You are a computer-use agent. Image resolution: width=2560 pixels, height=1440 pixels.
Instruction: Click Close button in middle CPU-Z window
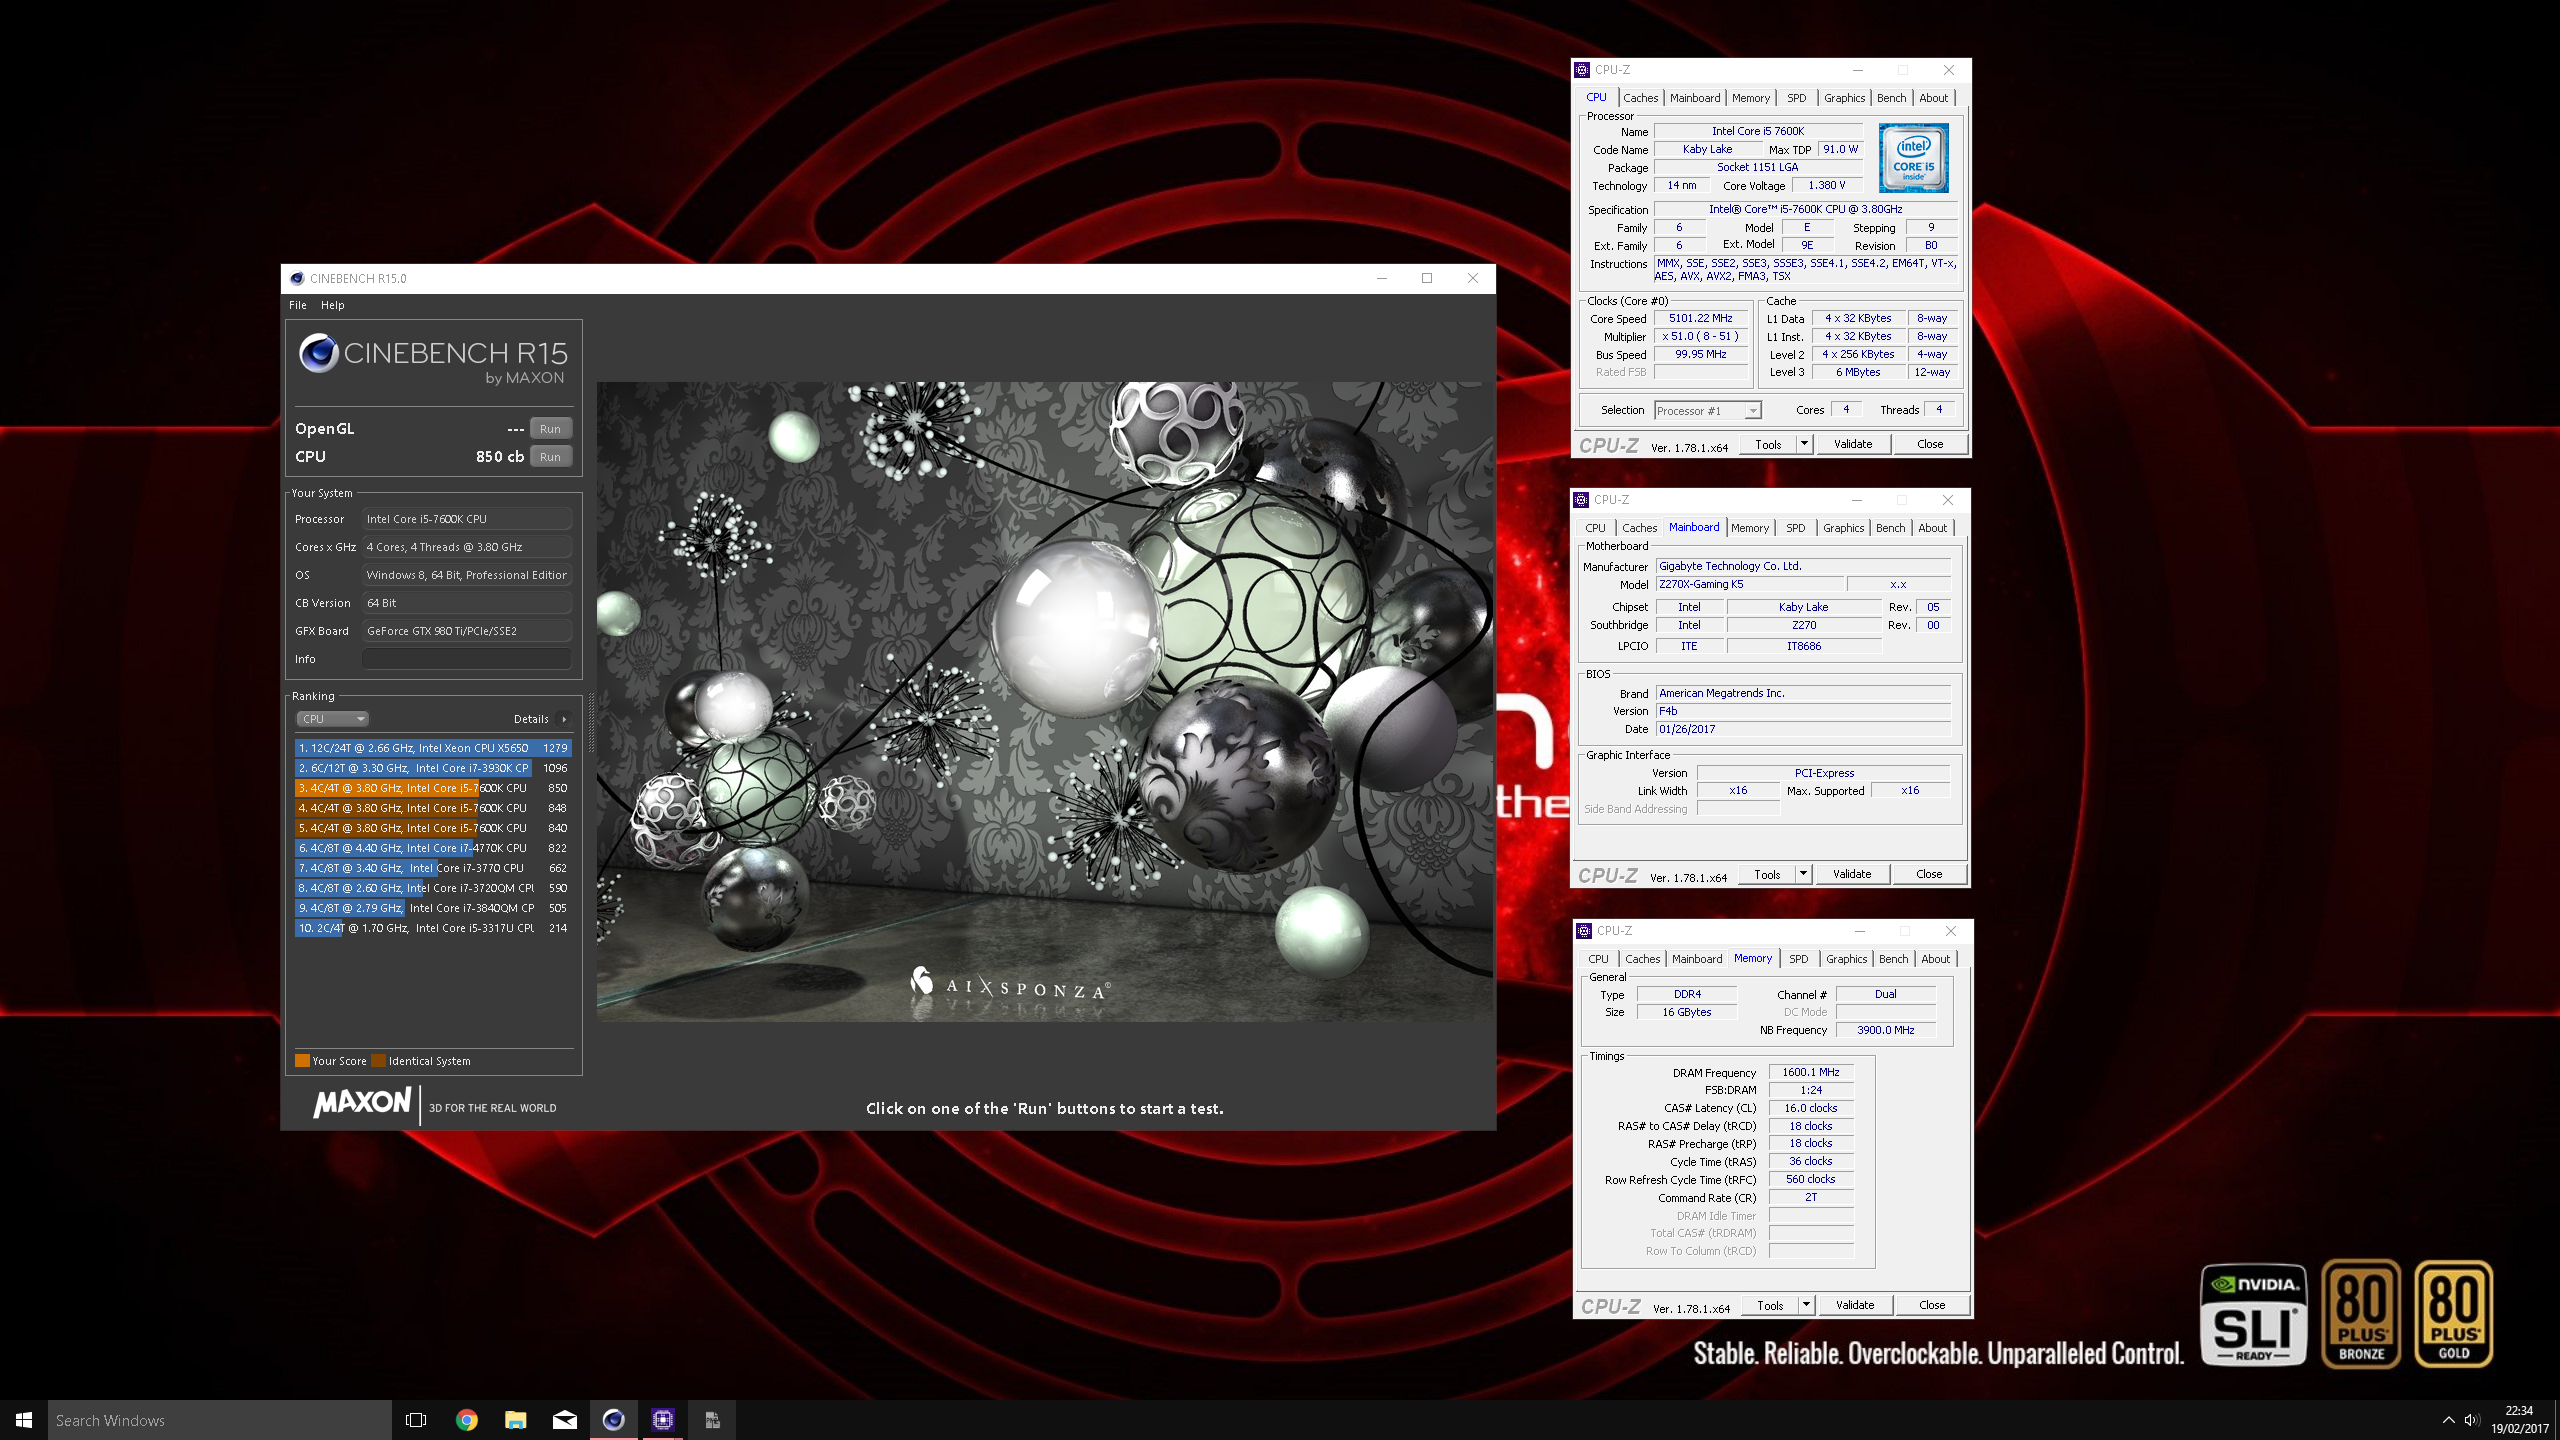(1929, 875)
